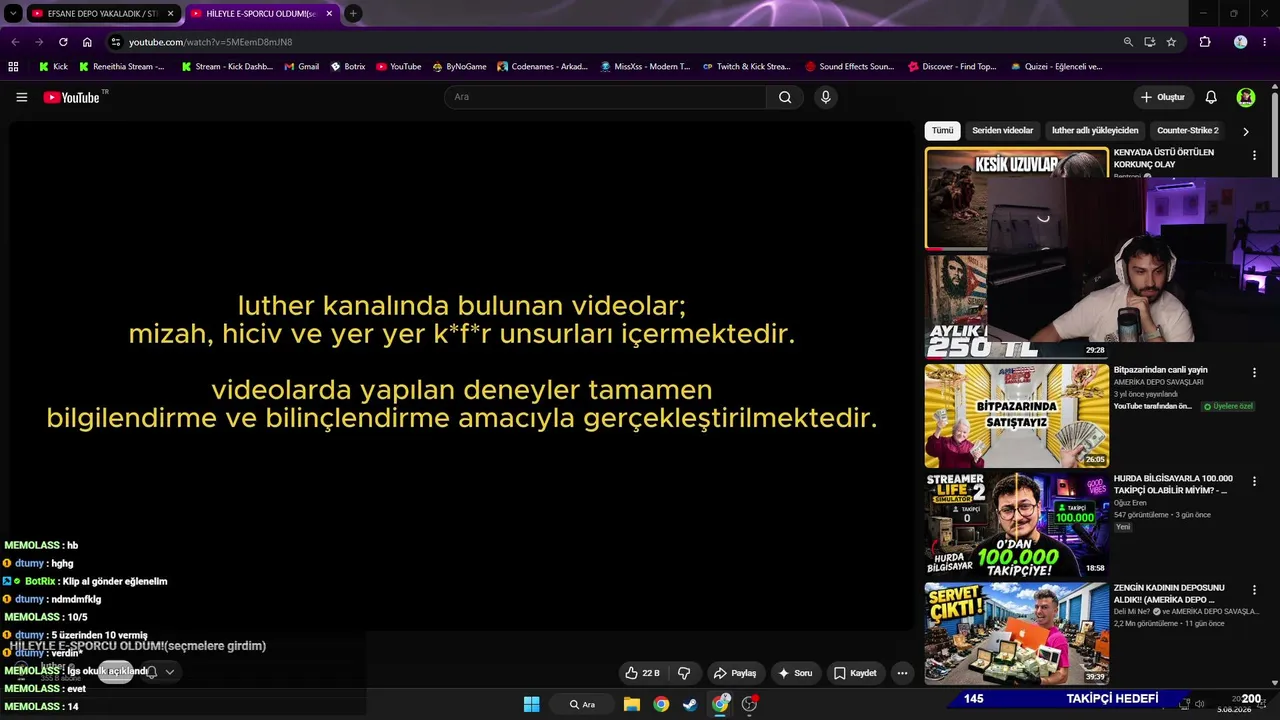Open the Quizei bookmark
This screenshot has height=720, width=1280.
(1056, 67)
